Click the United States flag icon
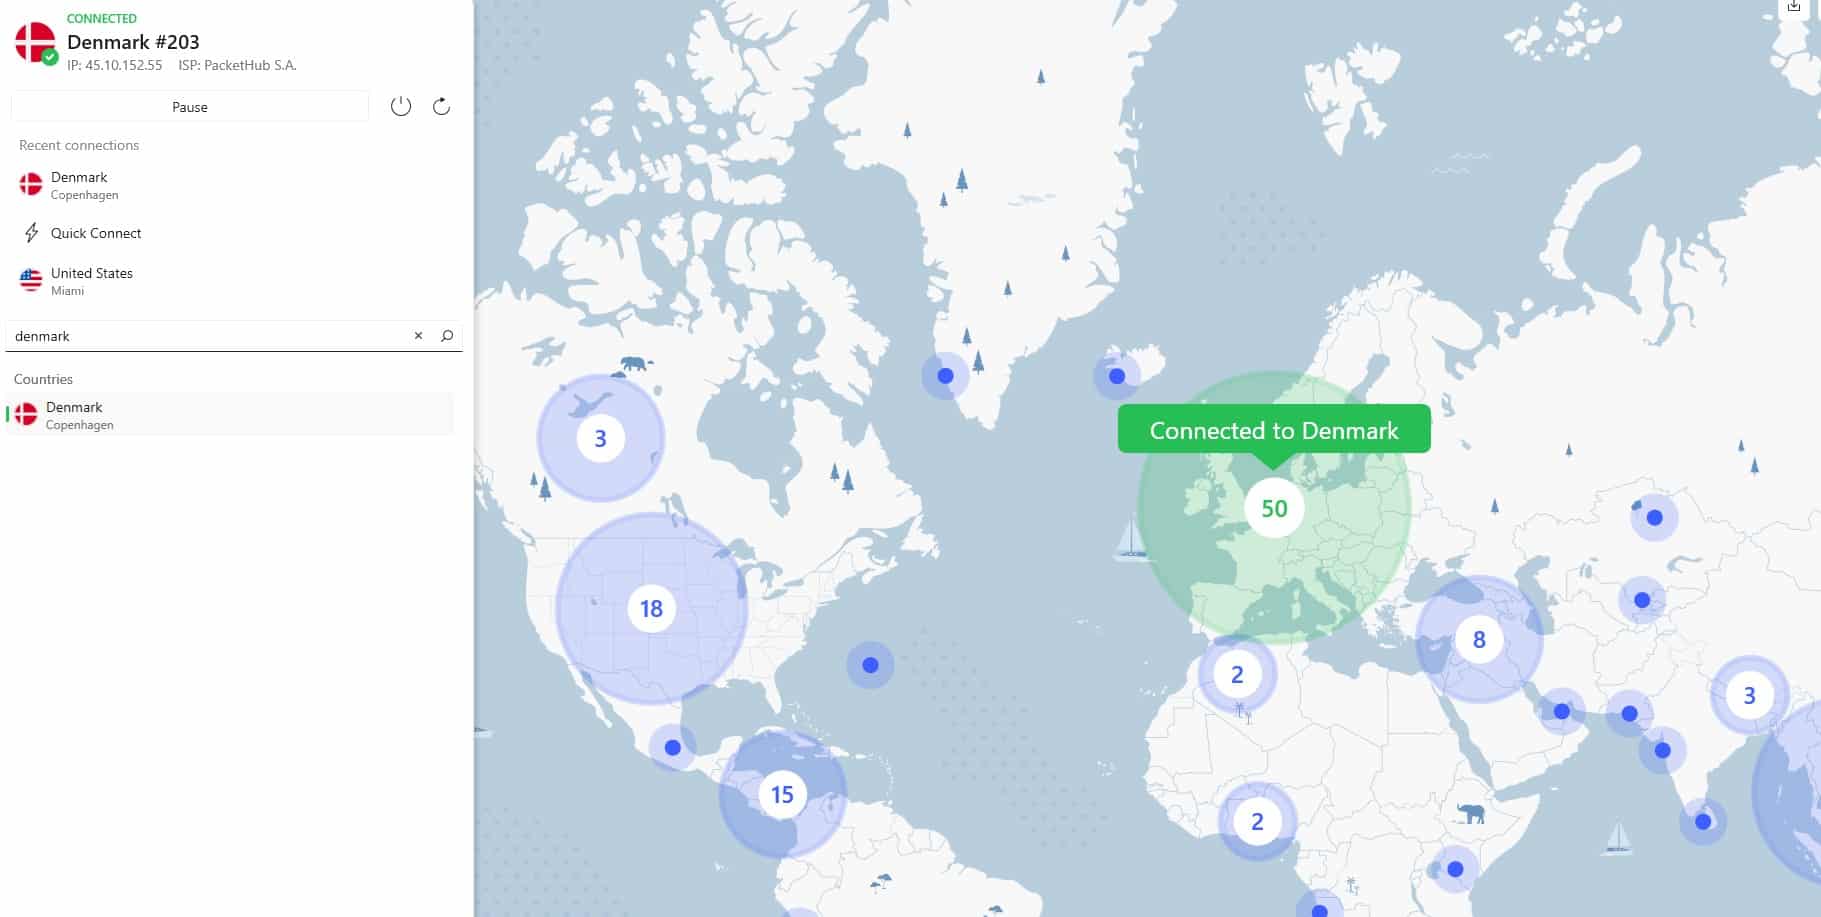This screenshot has height=917, width=1821. point(31,281)
